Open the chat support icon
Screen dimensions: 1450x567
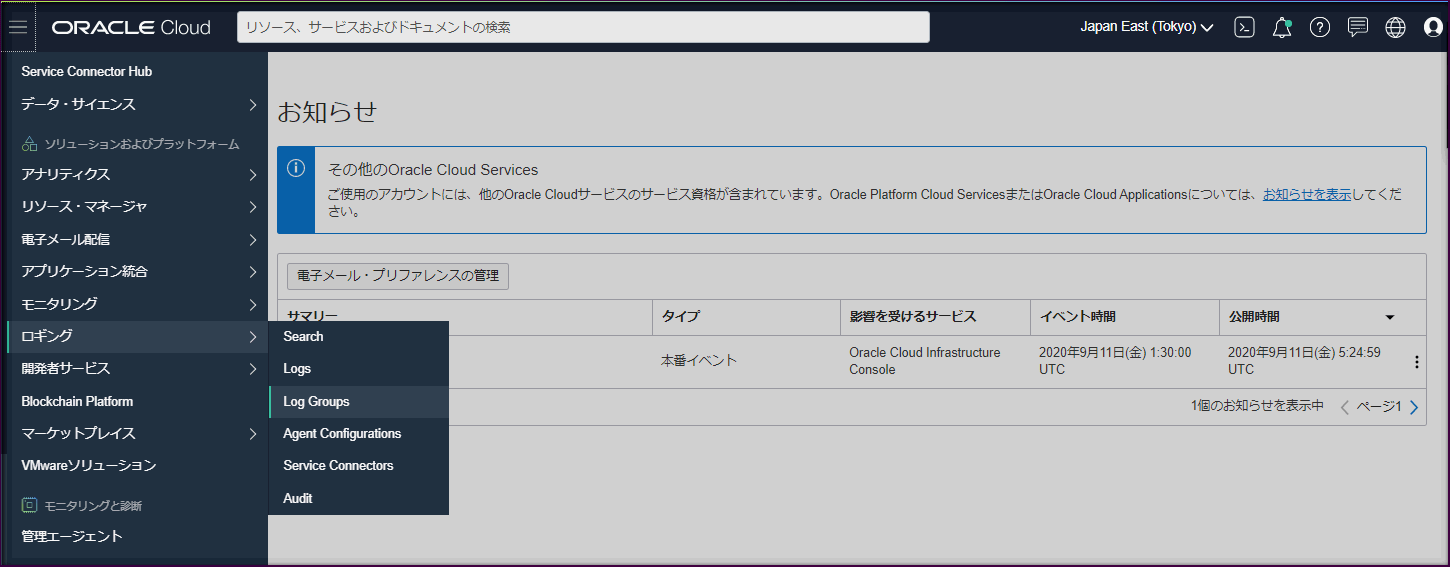(x=1358, y=27)
